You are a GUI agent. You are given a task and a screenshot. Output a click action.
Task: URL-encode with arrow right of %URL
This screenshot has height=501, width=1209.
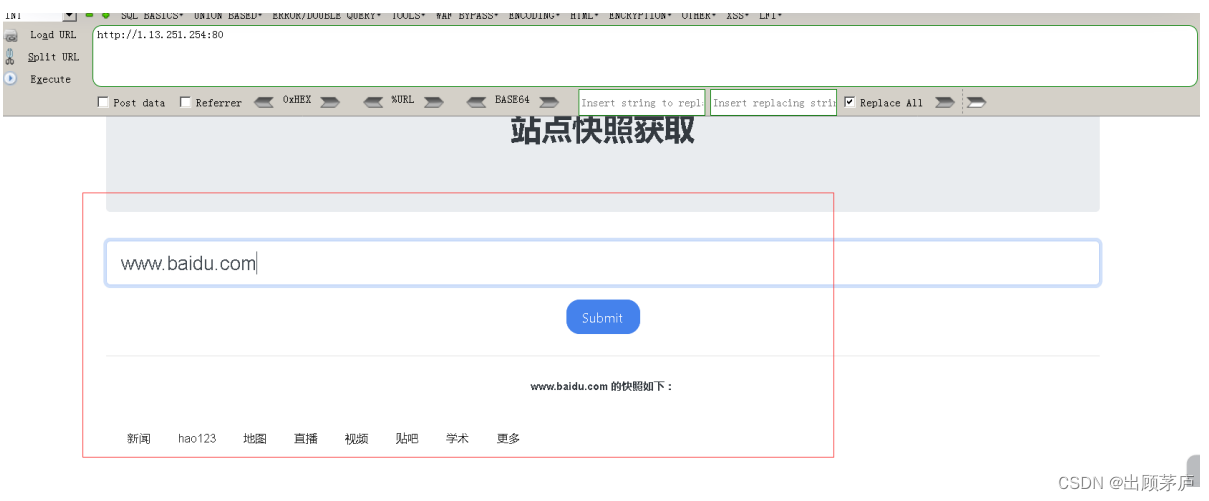[x=433, y=102]
